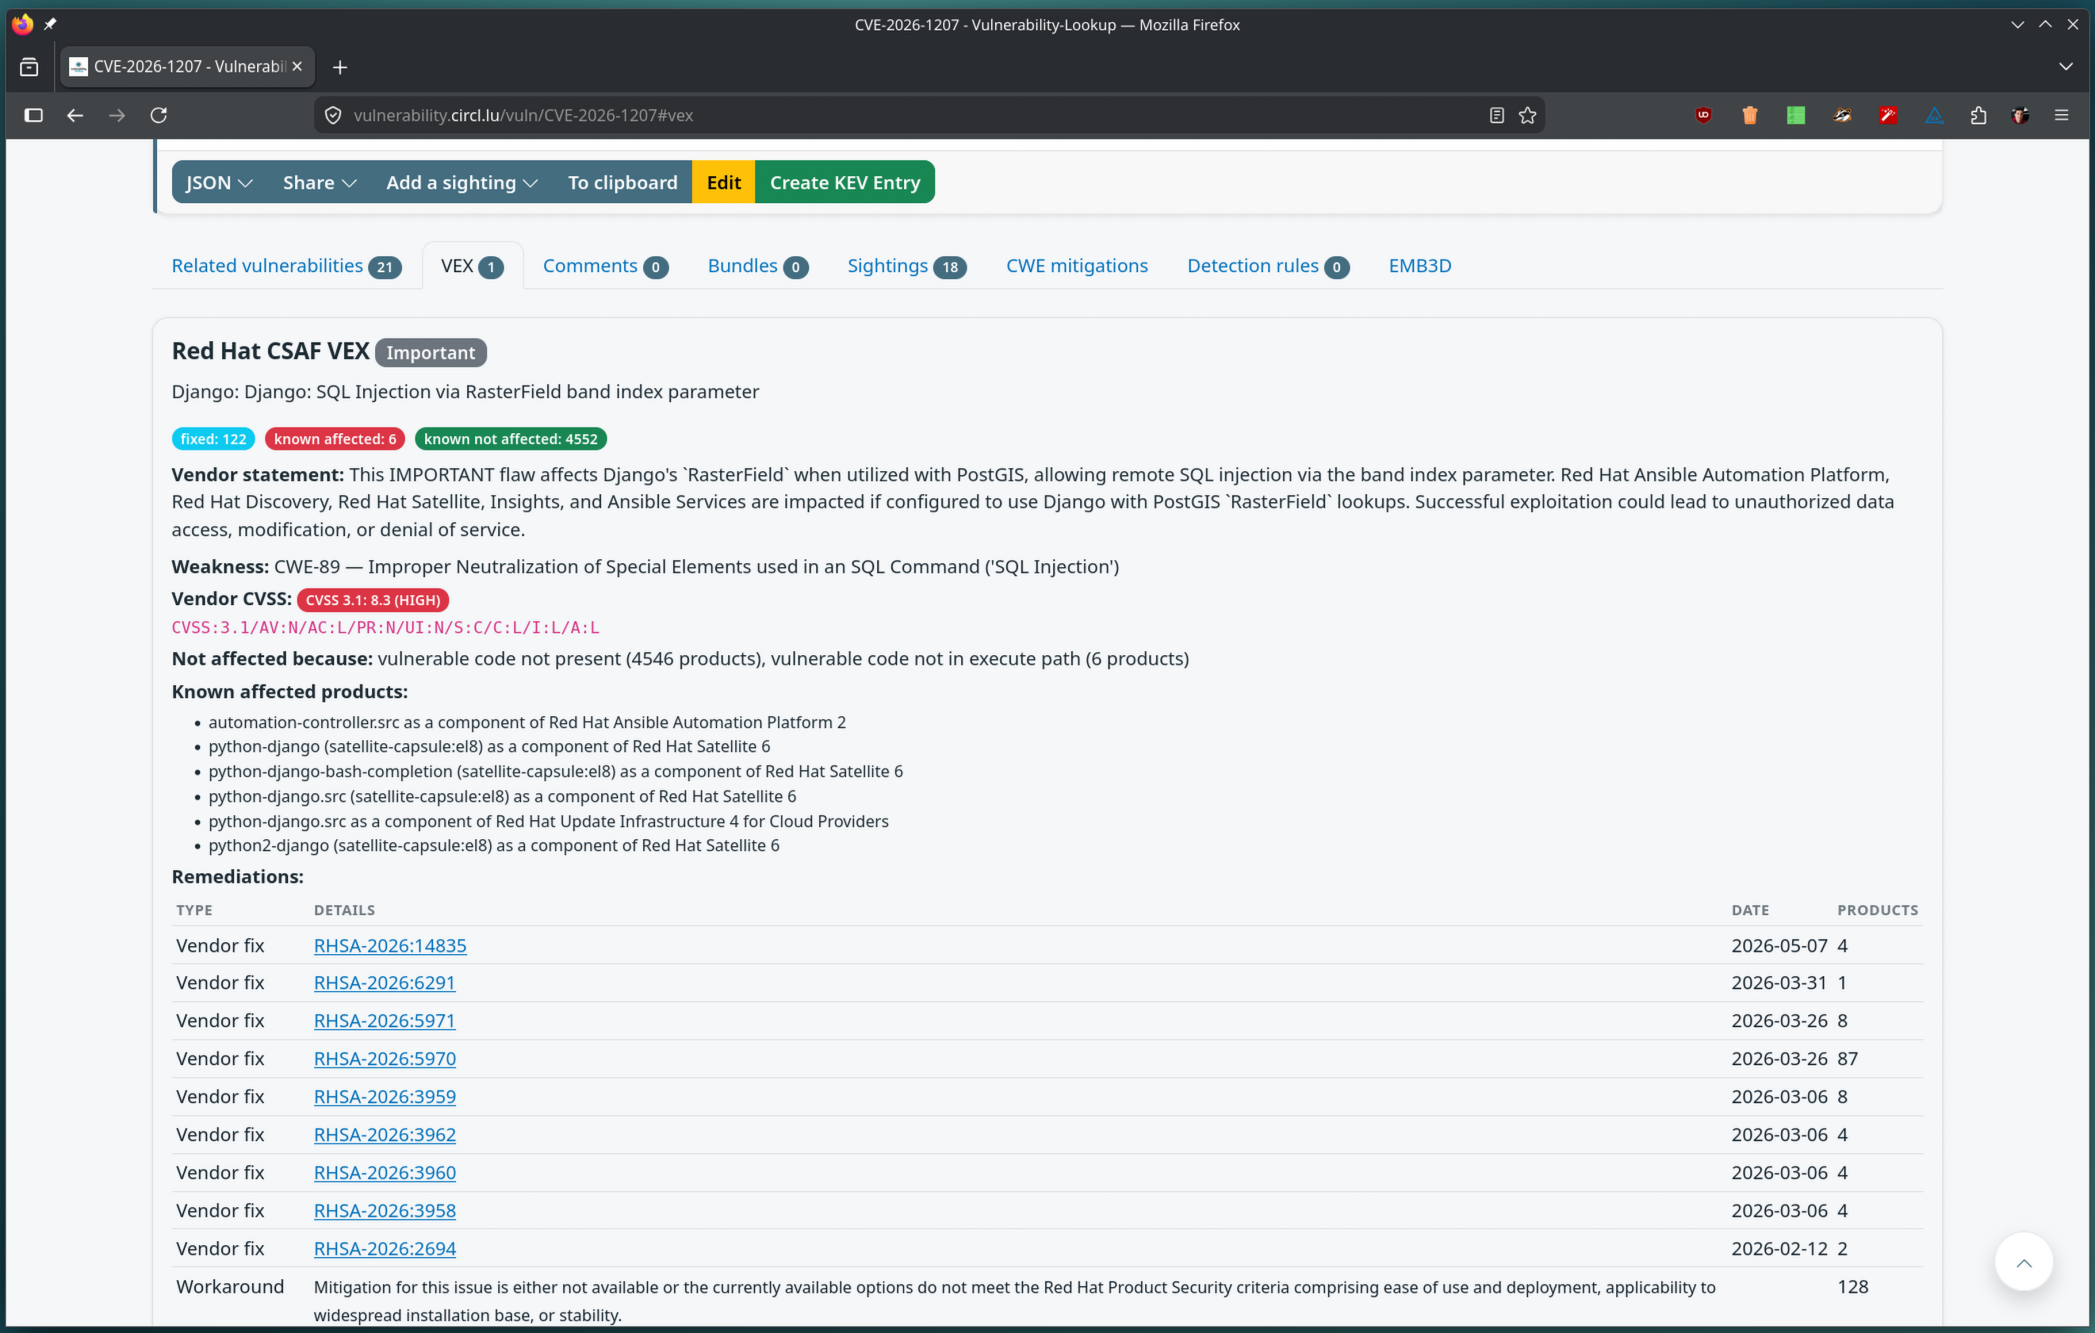Click Create KEV Entry button
This screenshot has width=2095, height=1333.
coord(845,182)
